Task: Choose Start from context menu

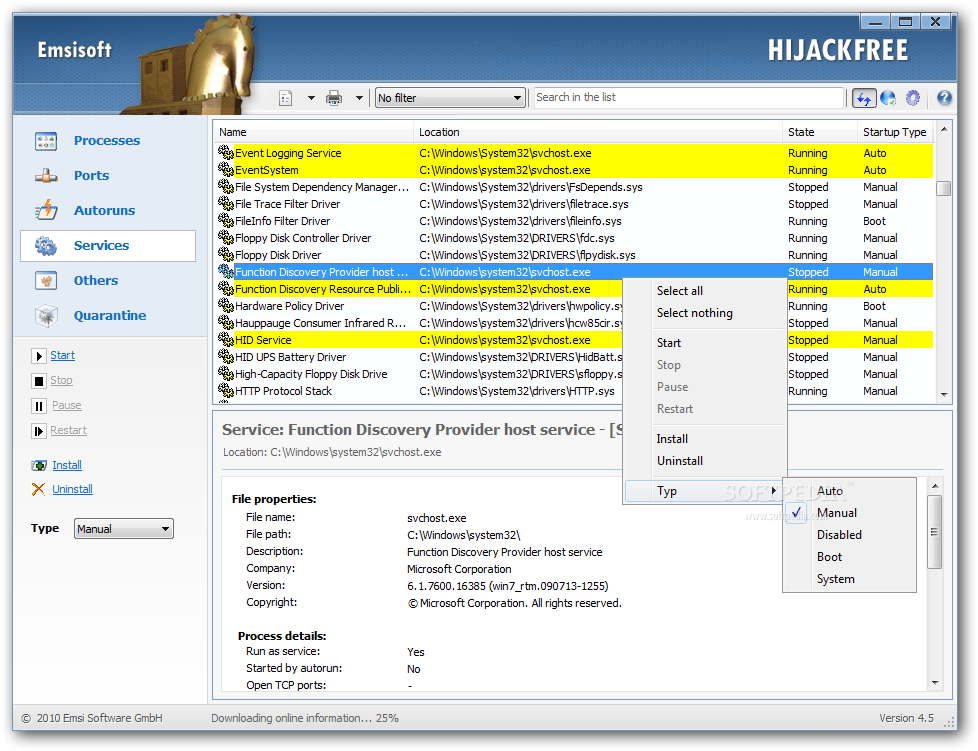Action: tap(705, 342)
